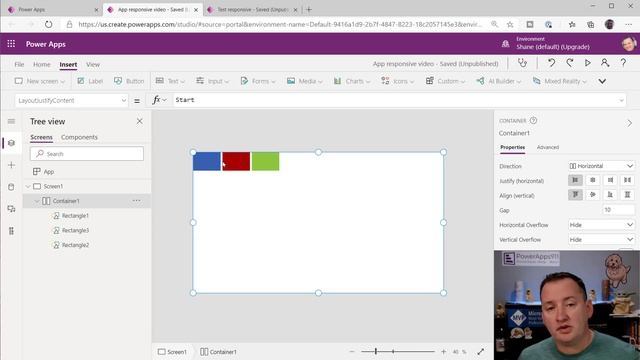Set Align vertical to Center
The height and width of the screenshot is (360, 640).
coord(593,195)
